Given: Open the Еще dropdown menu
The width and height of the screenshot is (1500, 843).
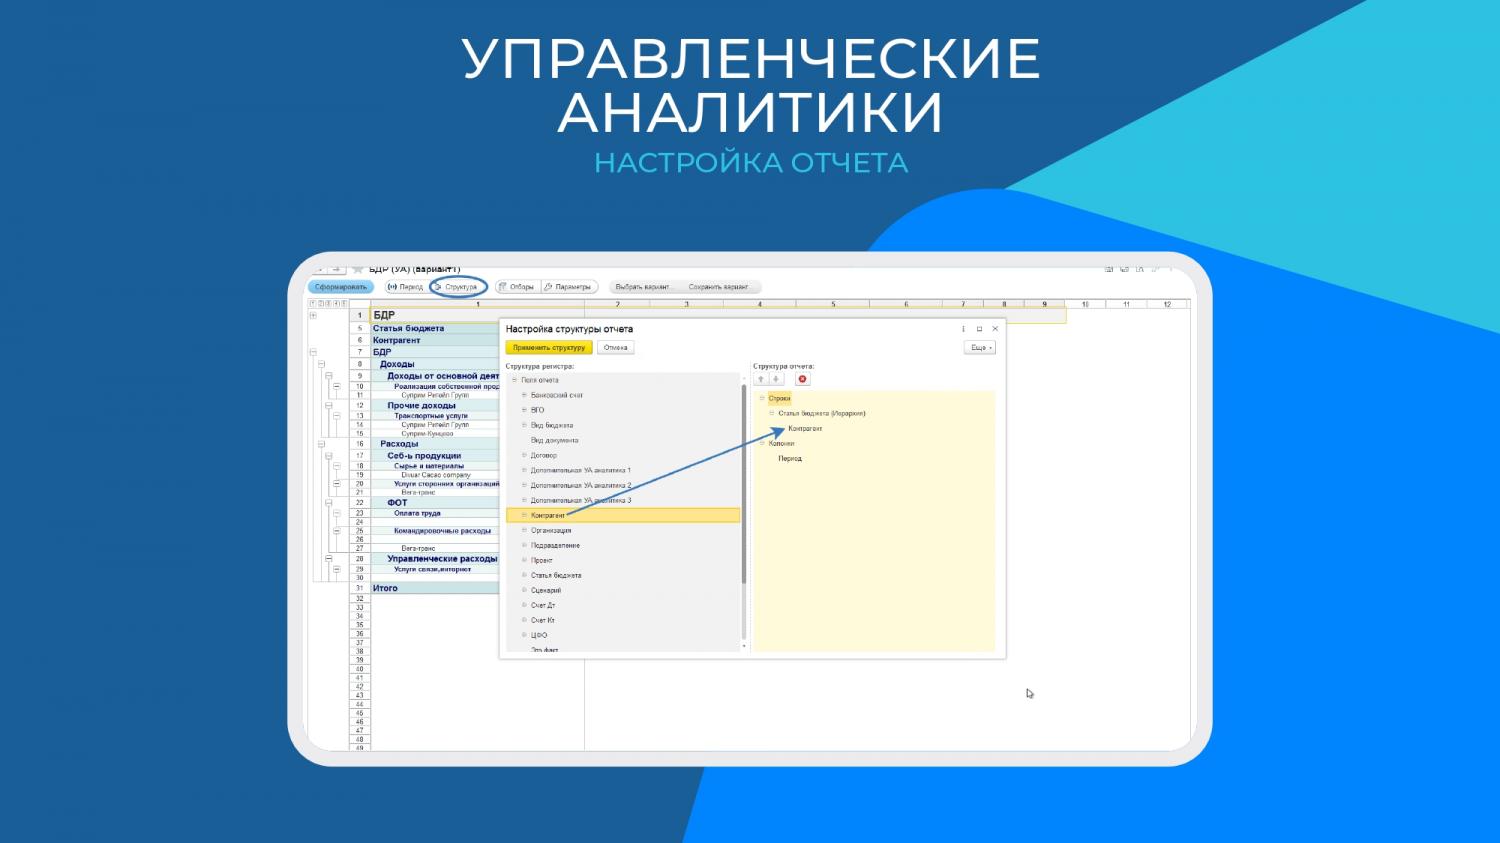Looking at the screenshot, I should 979,348.
